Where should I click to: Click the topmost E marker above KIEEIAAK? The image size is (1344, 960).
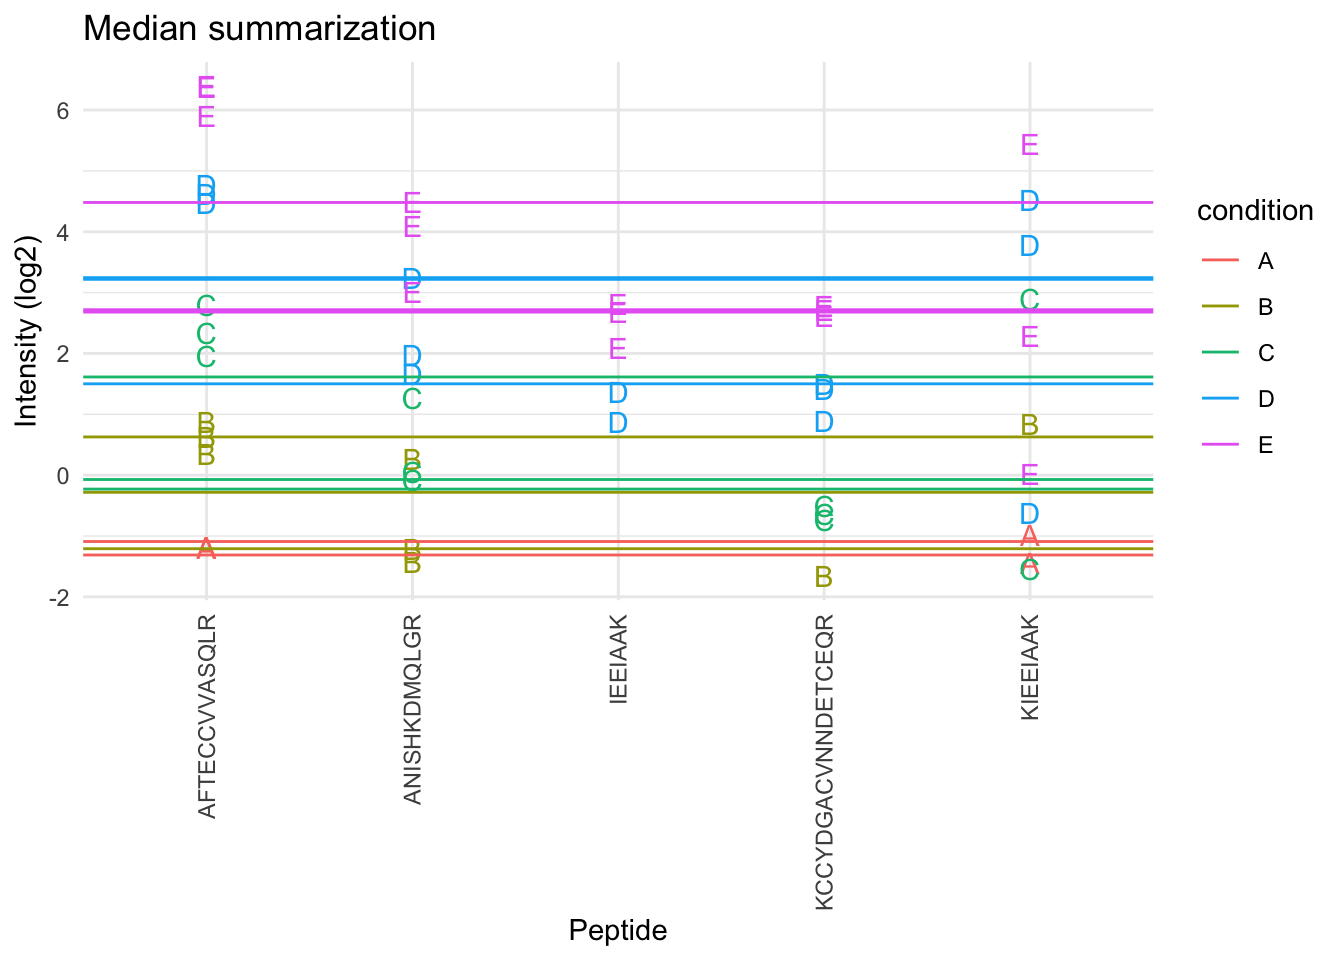point(1030,145)
